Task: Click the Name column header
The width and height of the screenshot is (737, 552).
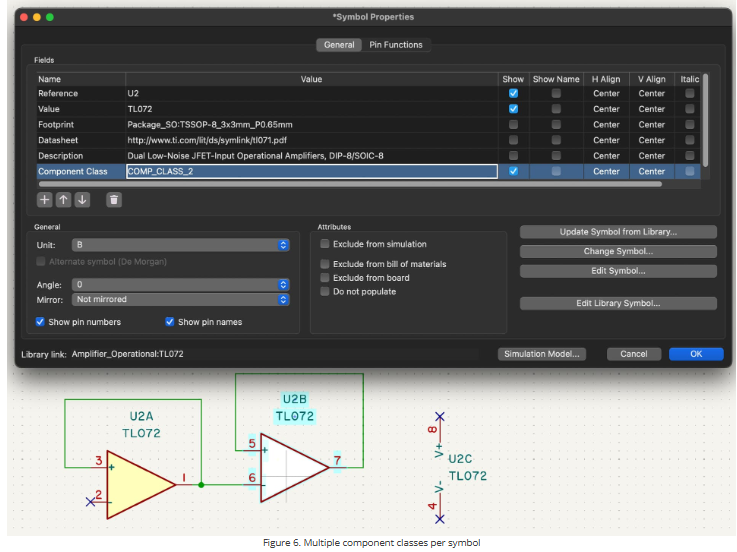Action: pyautogui.click(x=81, y=79)
